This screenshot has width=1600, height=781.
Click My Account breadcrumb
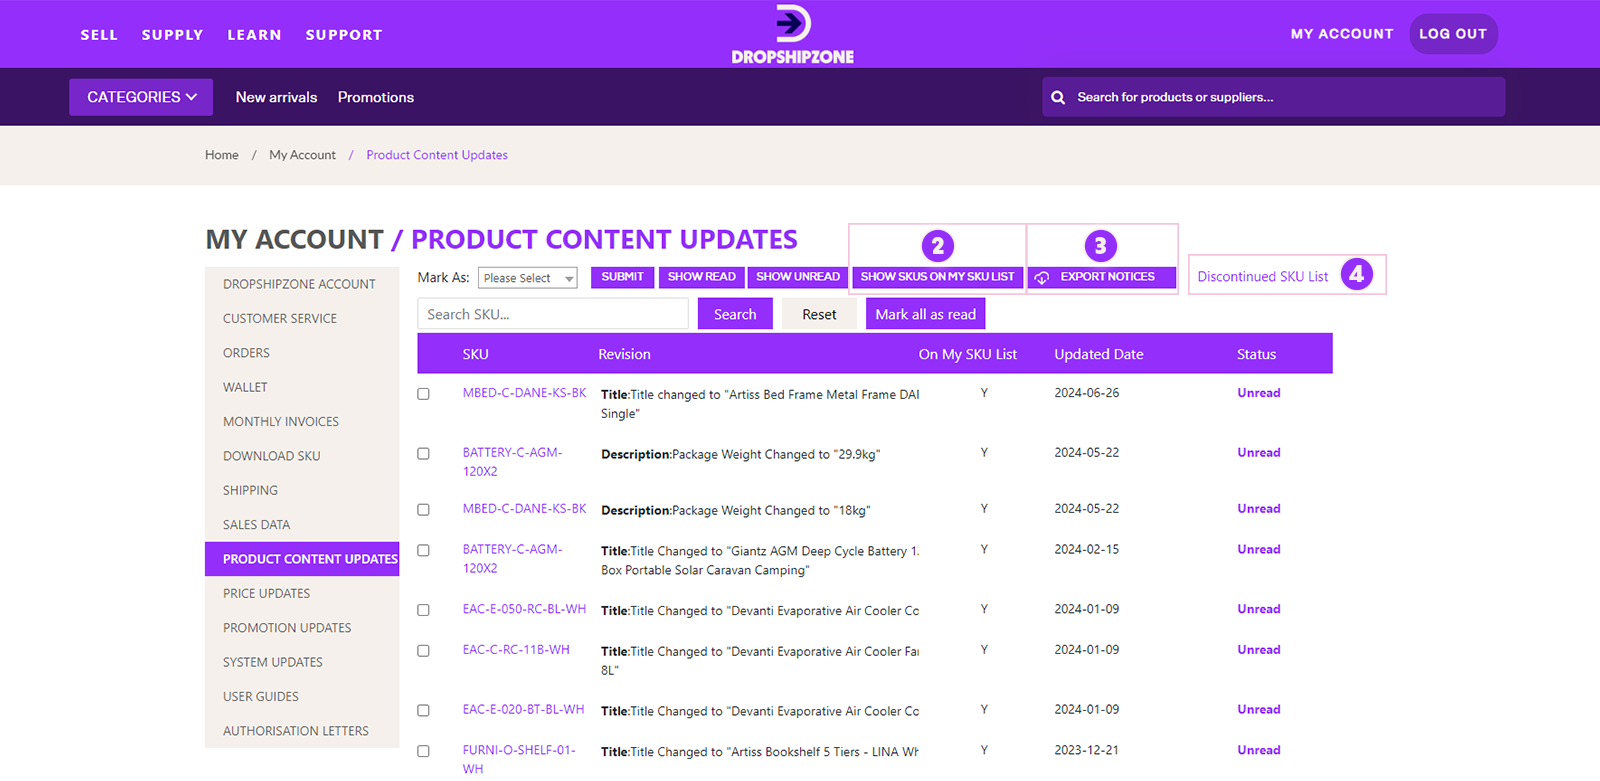(x=302, y=155)
